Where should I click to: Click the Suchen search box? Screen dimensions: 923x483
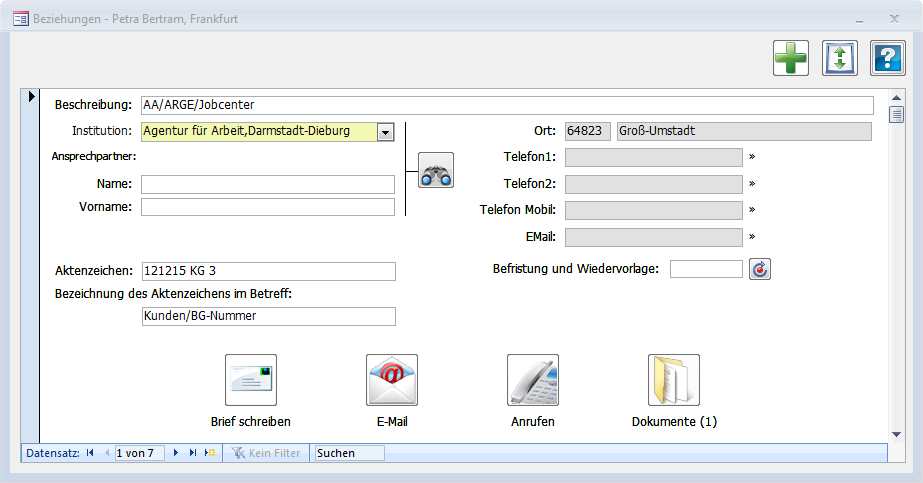tap(348, 453)
